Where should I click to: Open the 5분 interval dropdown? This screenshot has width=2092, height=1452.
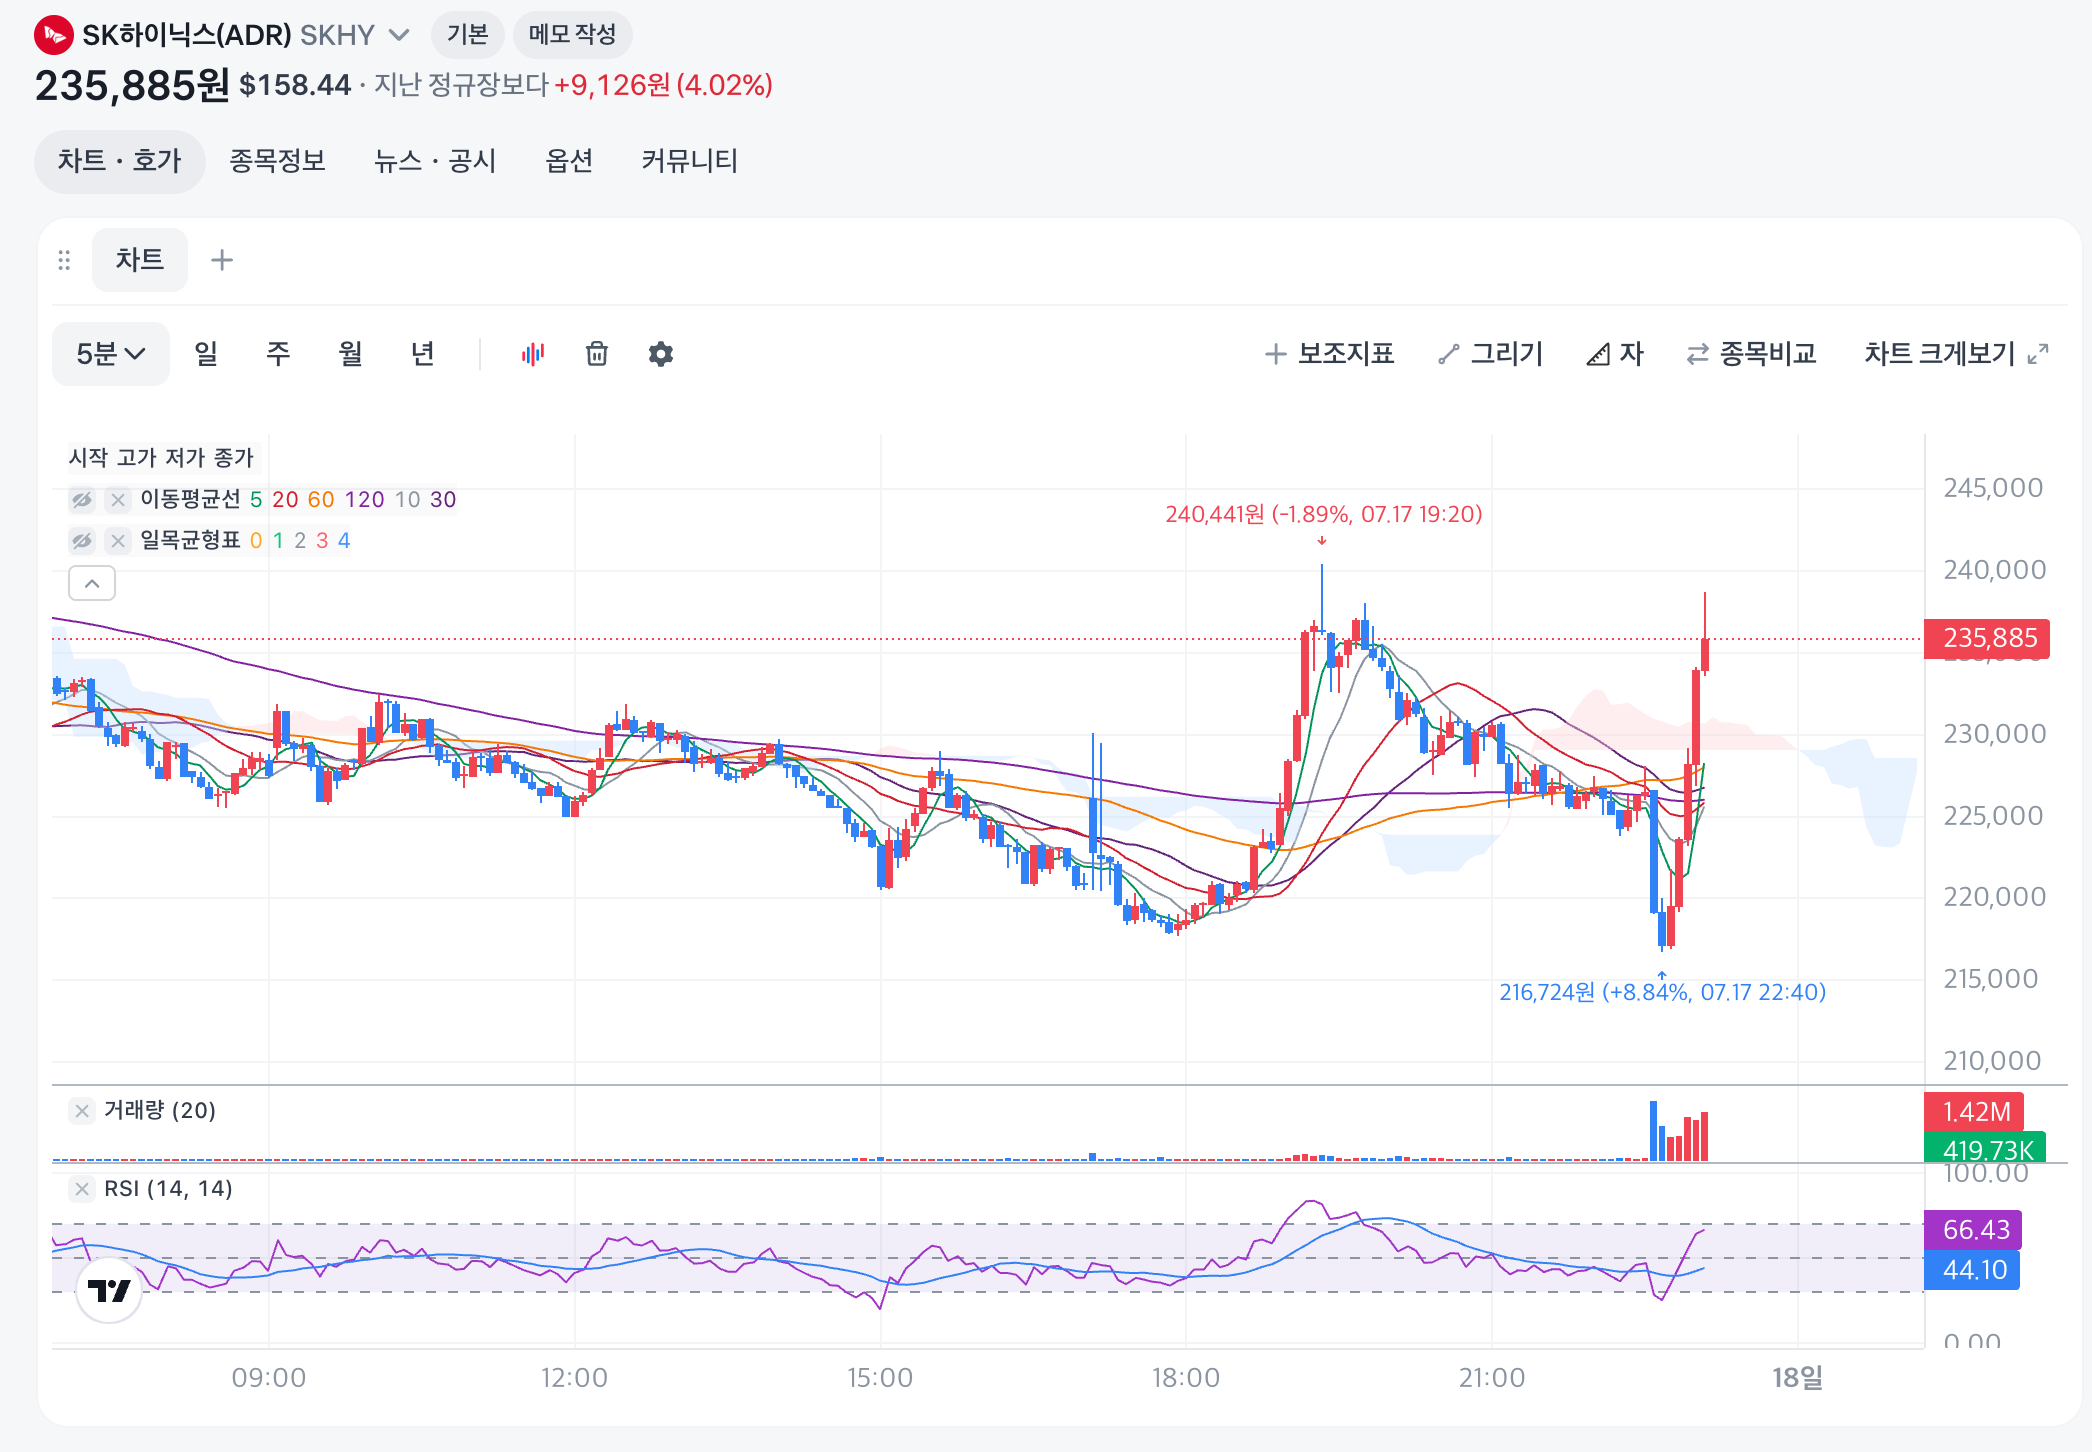[111, 354]
